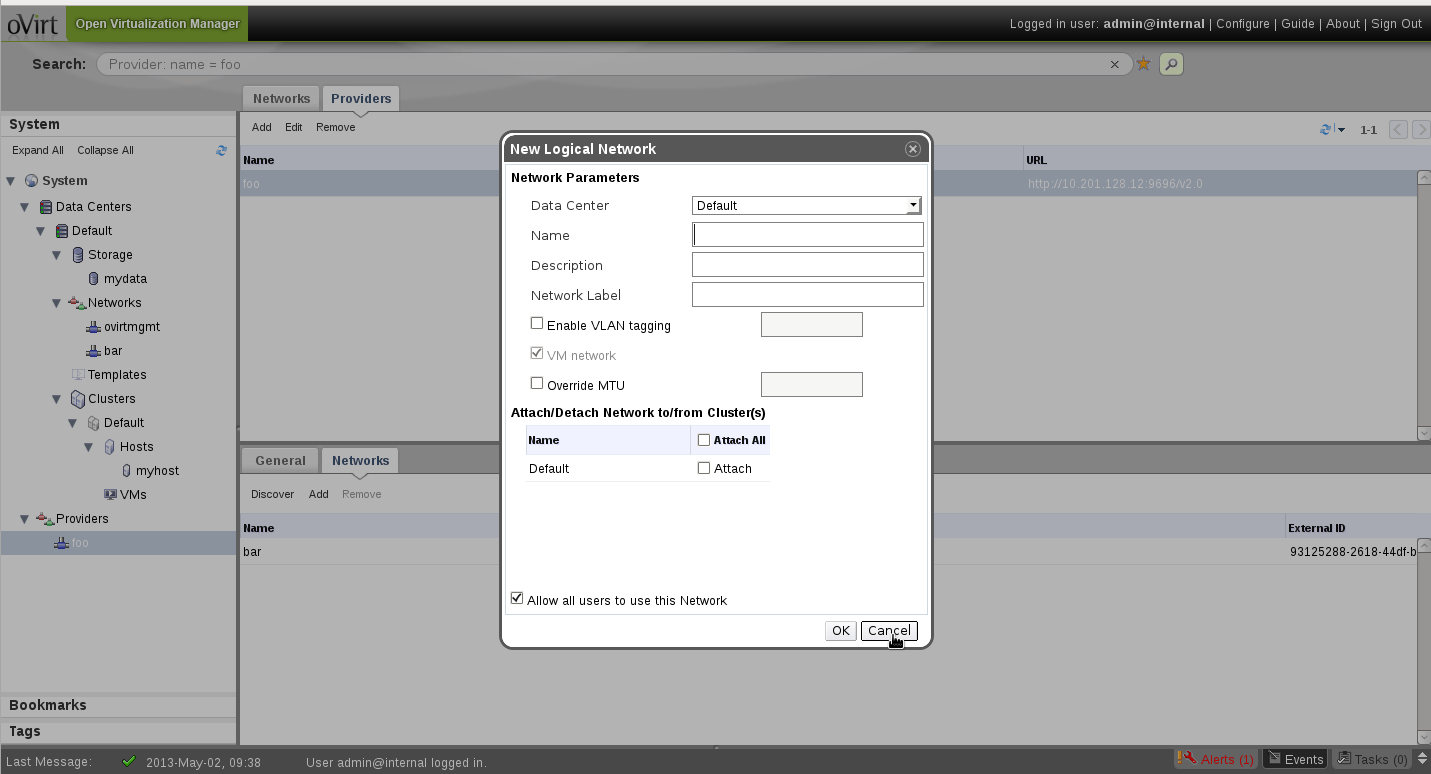Click the search magnifier button

pyautogui.click(x=1171, y=64)
